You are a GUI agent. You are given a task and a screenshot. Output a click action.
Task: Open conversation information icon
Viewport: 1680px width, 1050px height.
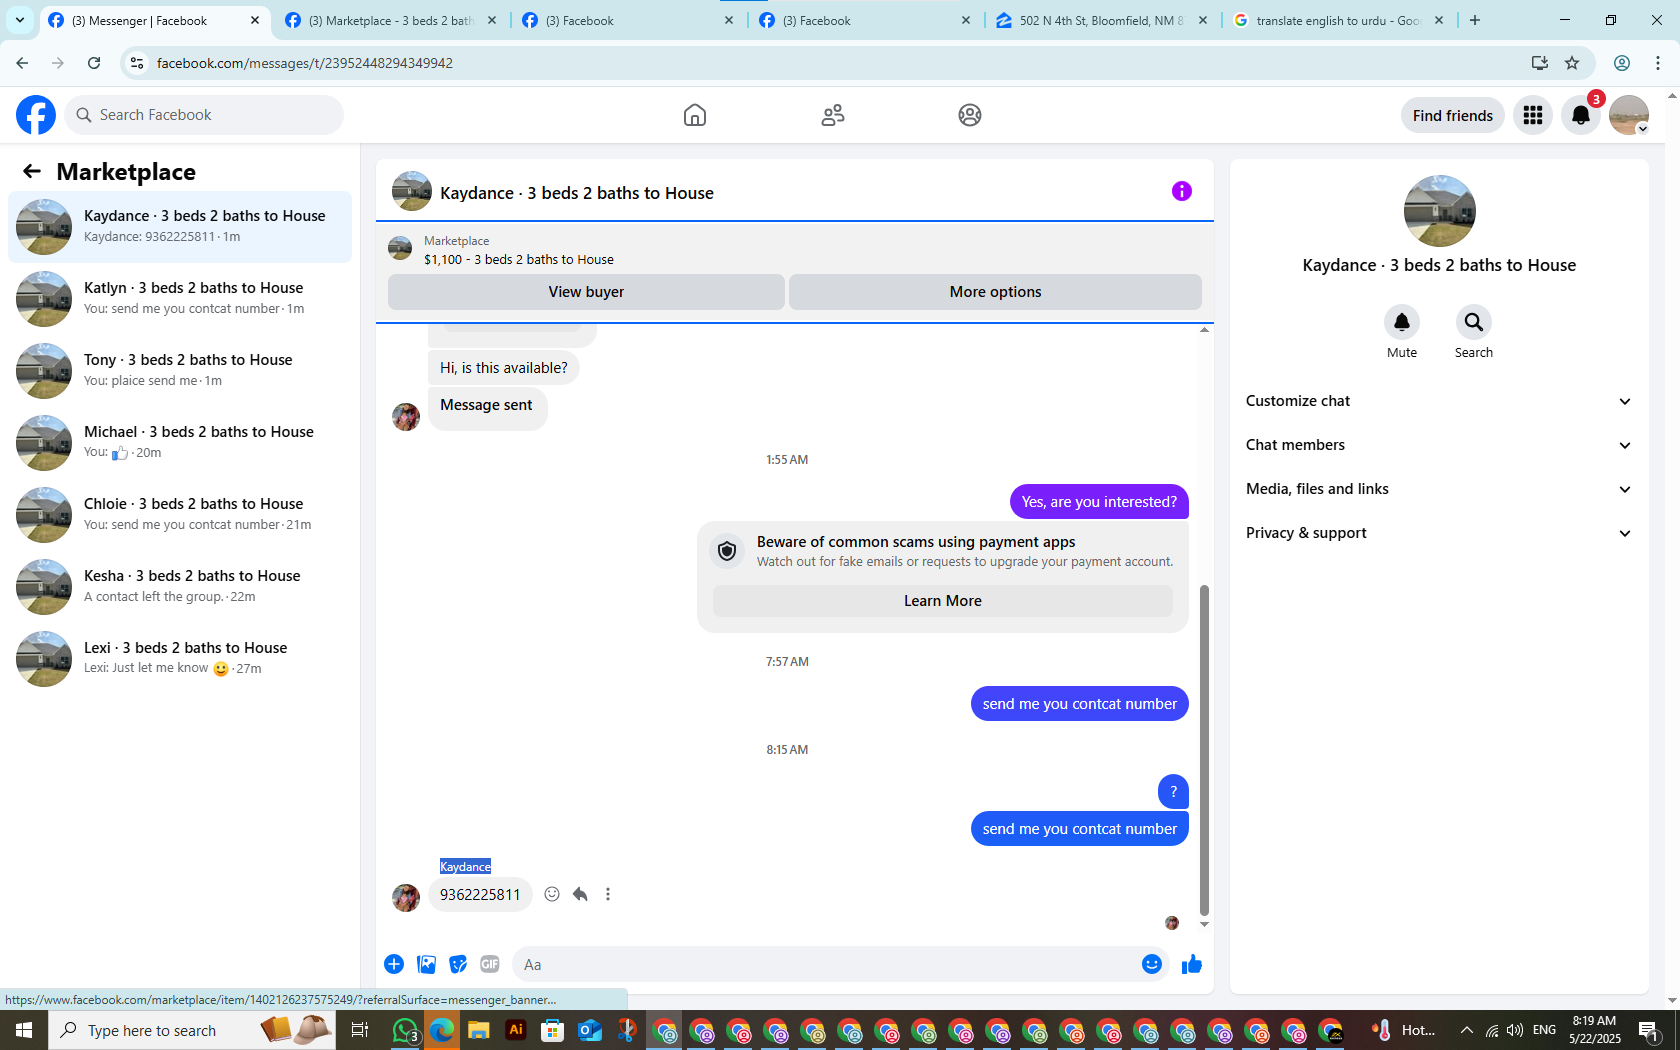(x=1182, y=191)
